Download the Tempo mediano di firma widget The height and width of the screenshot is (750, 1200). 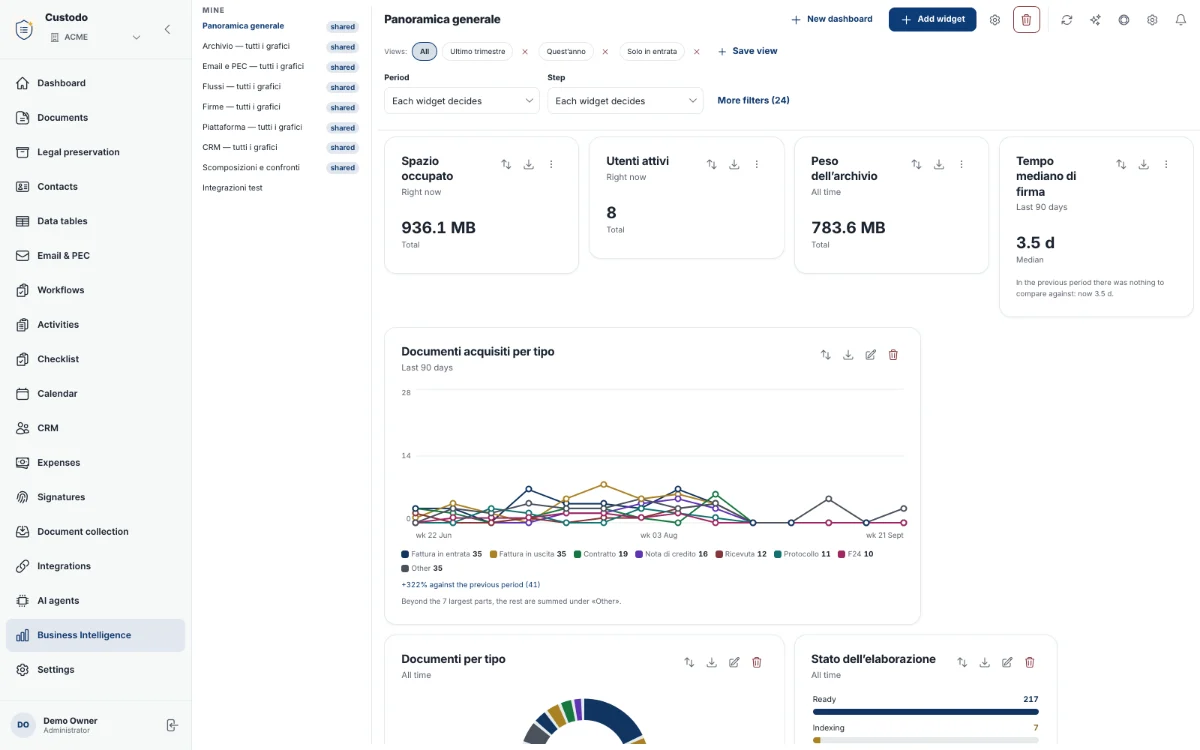coord(1144,164)
